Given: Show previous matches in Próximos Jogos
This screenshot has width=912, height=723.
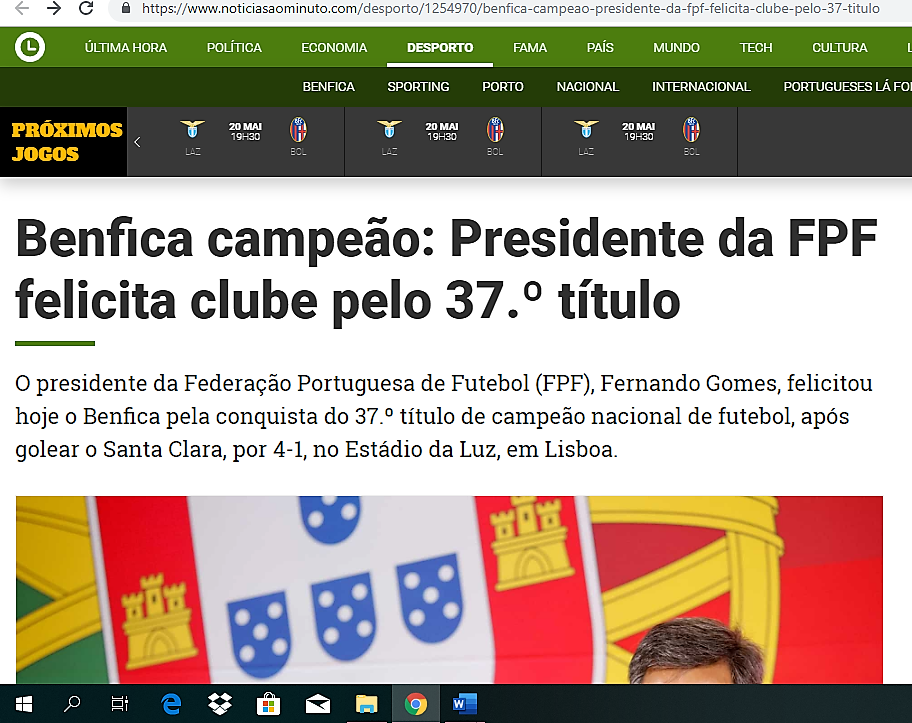Looking at the screenshot, I should [x=137, y=142].
